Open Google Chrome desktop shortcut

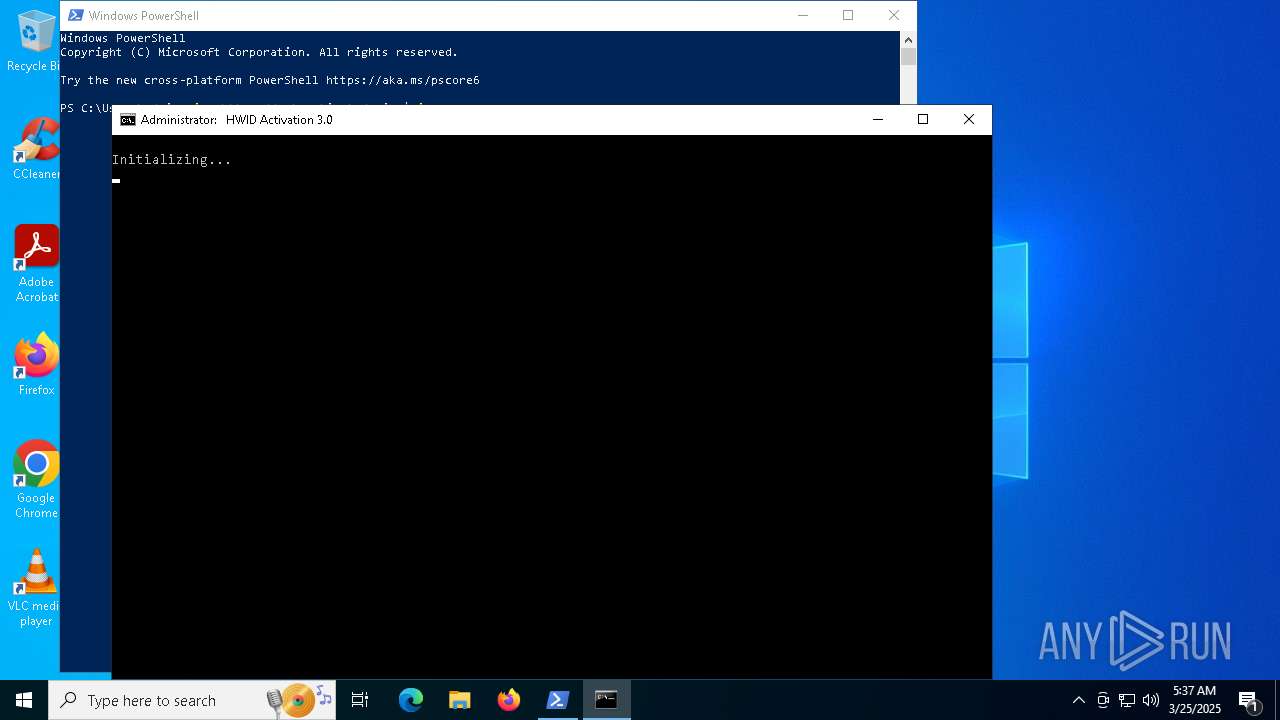pos(36,480)
